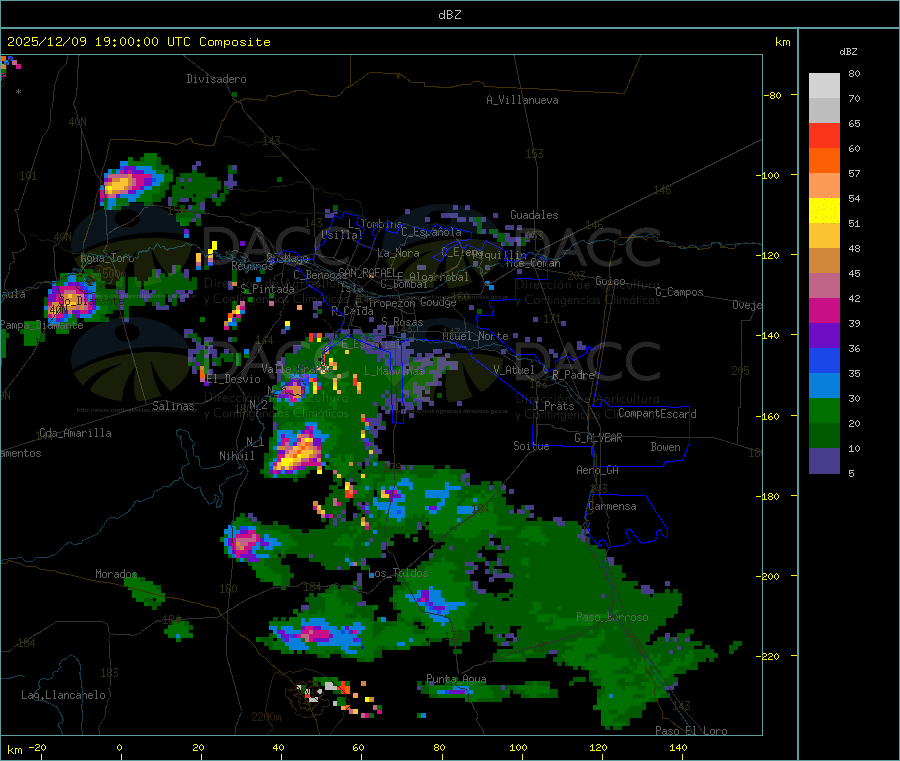Click the J_Prats label
The height and width of the screenshot is (761, 900).
pyautogui.click(x=553, y=406)
